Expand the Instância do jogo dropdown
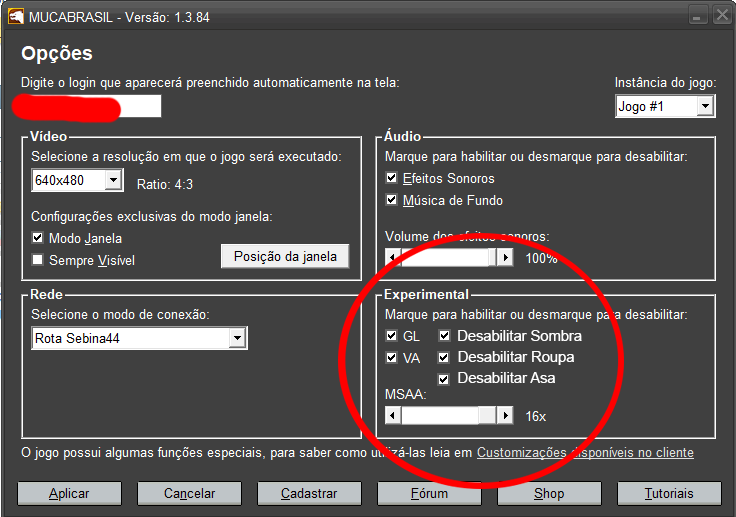Screen dimensions: 736x517 click(x=705, y=106)
